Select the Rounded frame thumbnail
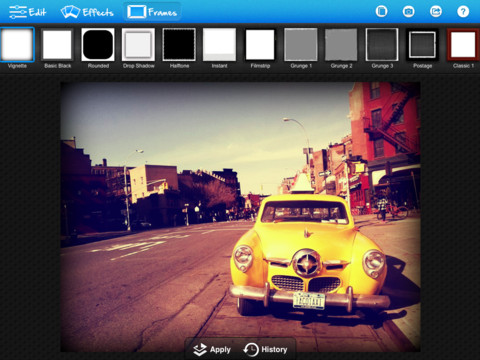The image size is (480, 360). (98, 45)
